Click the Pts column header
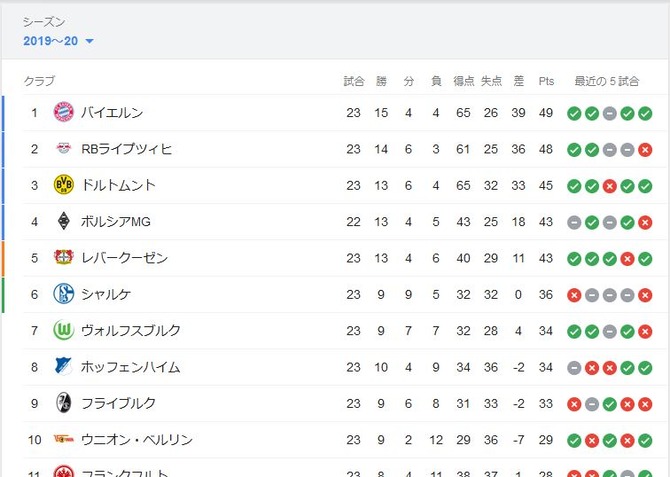The image size is (670, 477). pyautogui.click(x=546, y=81)
